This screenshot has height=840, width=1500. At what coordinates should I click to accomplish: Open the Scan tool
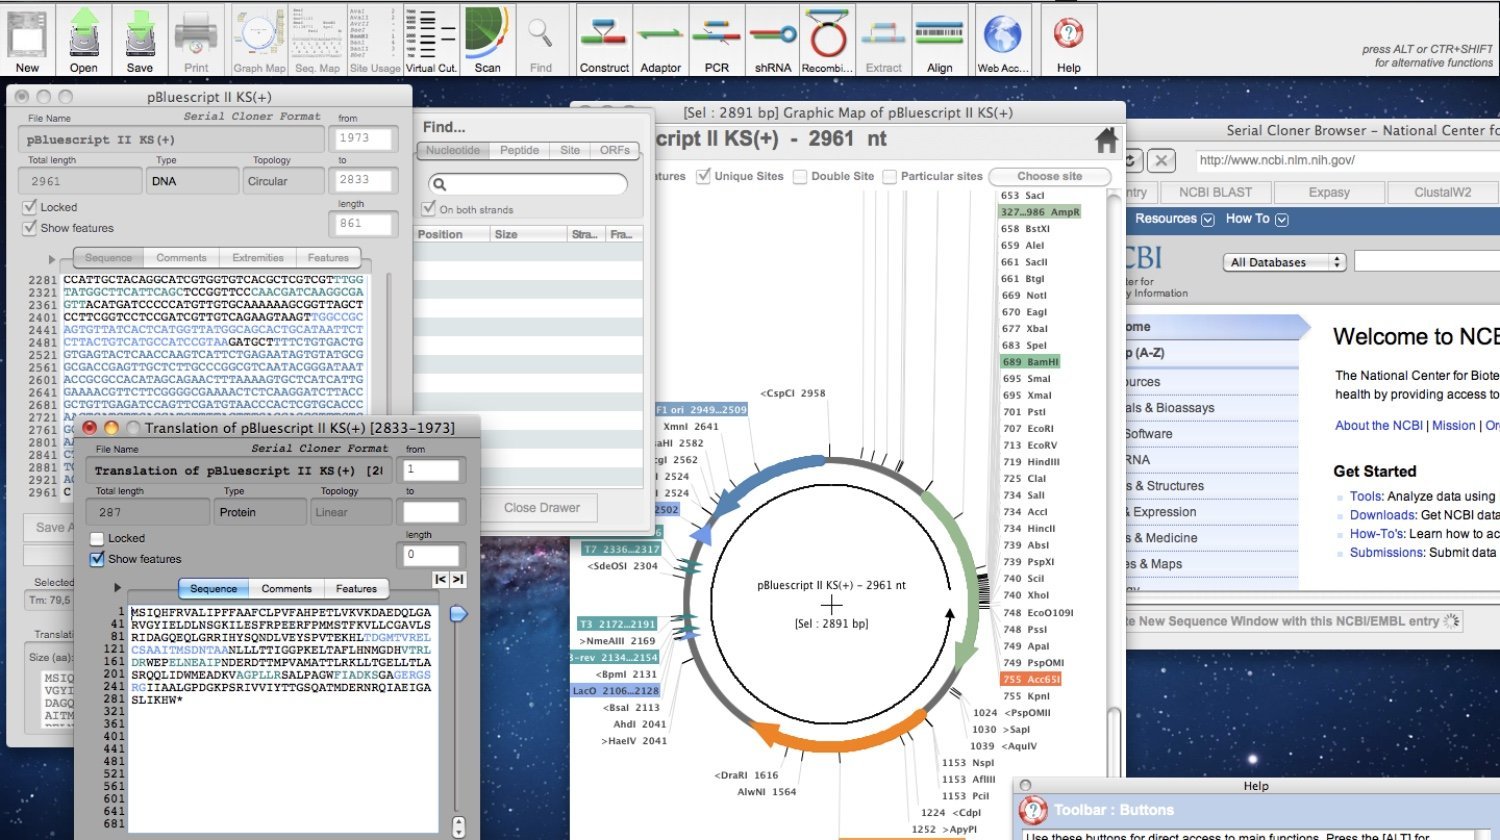[x=487, y=40]
